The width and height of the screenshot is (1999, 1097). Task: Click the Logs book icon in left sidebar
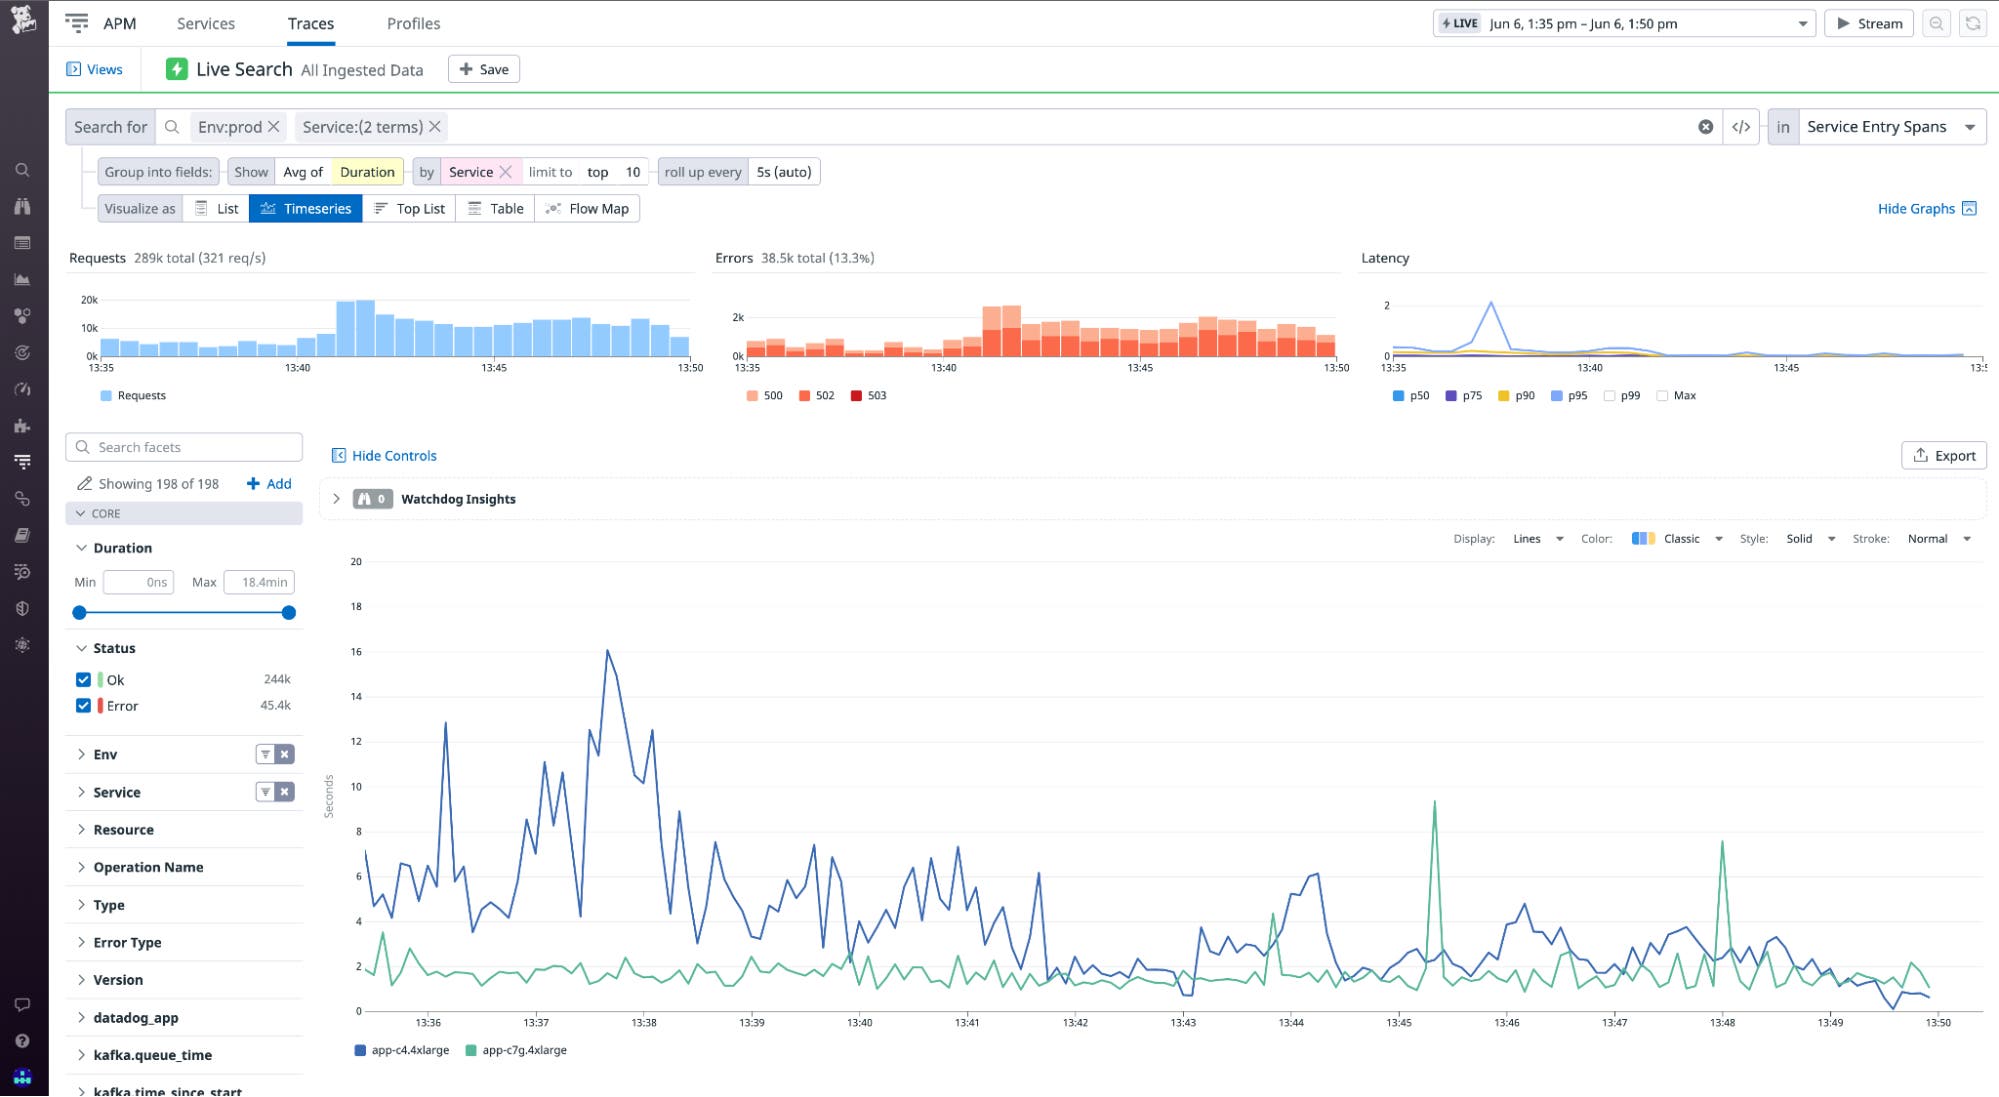[22, 533]
